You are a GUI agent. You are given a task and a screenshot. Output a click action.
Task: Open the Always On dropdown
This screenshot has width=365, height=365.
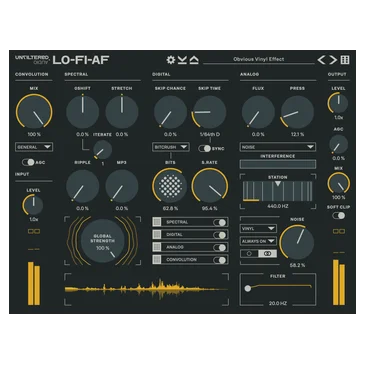pyautogui.click(x=258, y=241)
